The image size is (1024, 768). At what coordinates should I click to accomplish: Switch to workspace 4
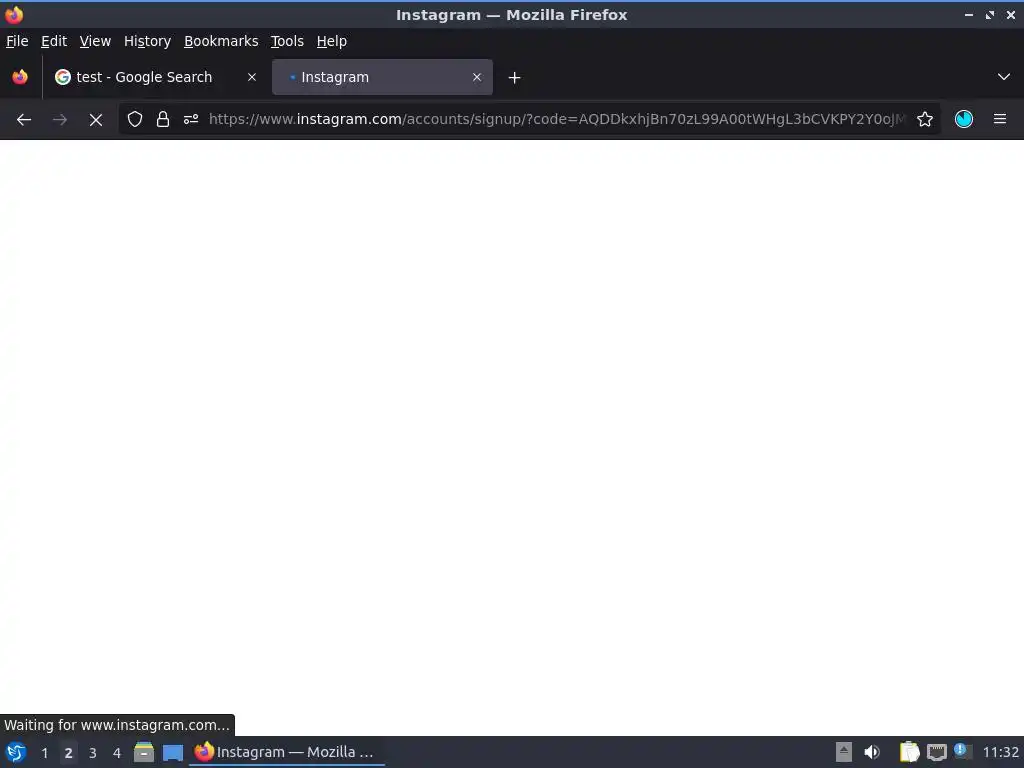[x=117, y=753]
